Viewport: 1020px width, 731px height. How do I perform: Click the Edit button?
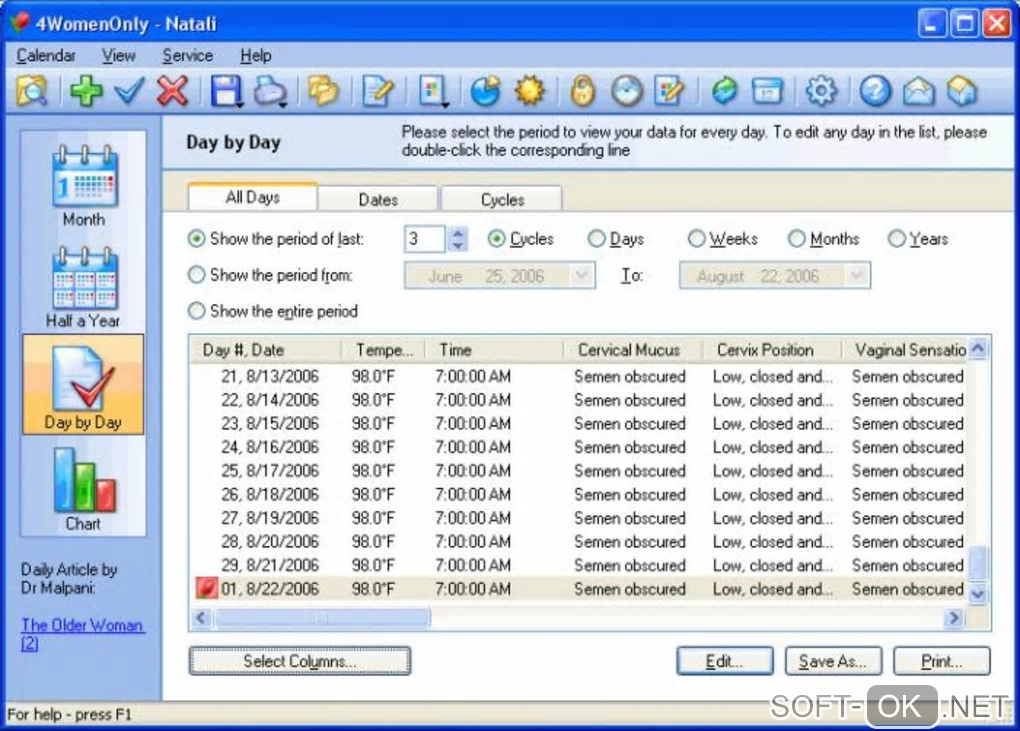(x=725, y=661)
